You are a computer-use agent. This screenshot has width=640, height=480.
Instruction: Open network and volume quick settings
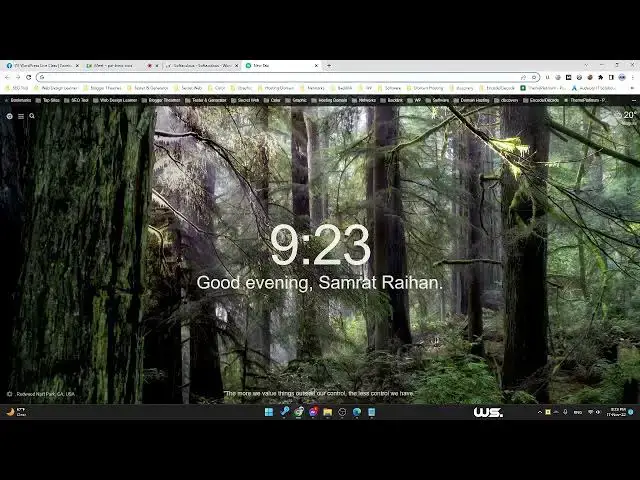coord(594,412)
